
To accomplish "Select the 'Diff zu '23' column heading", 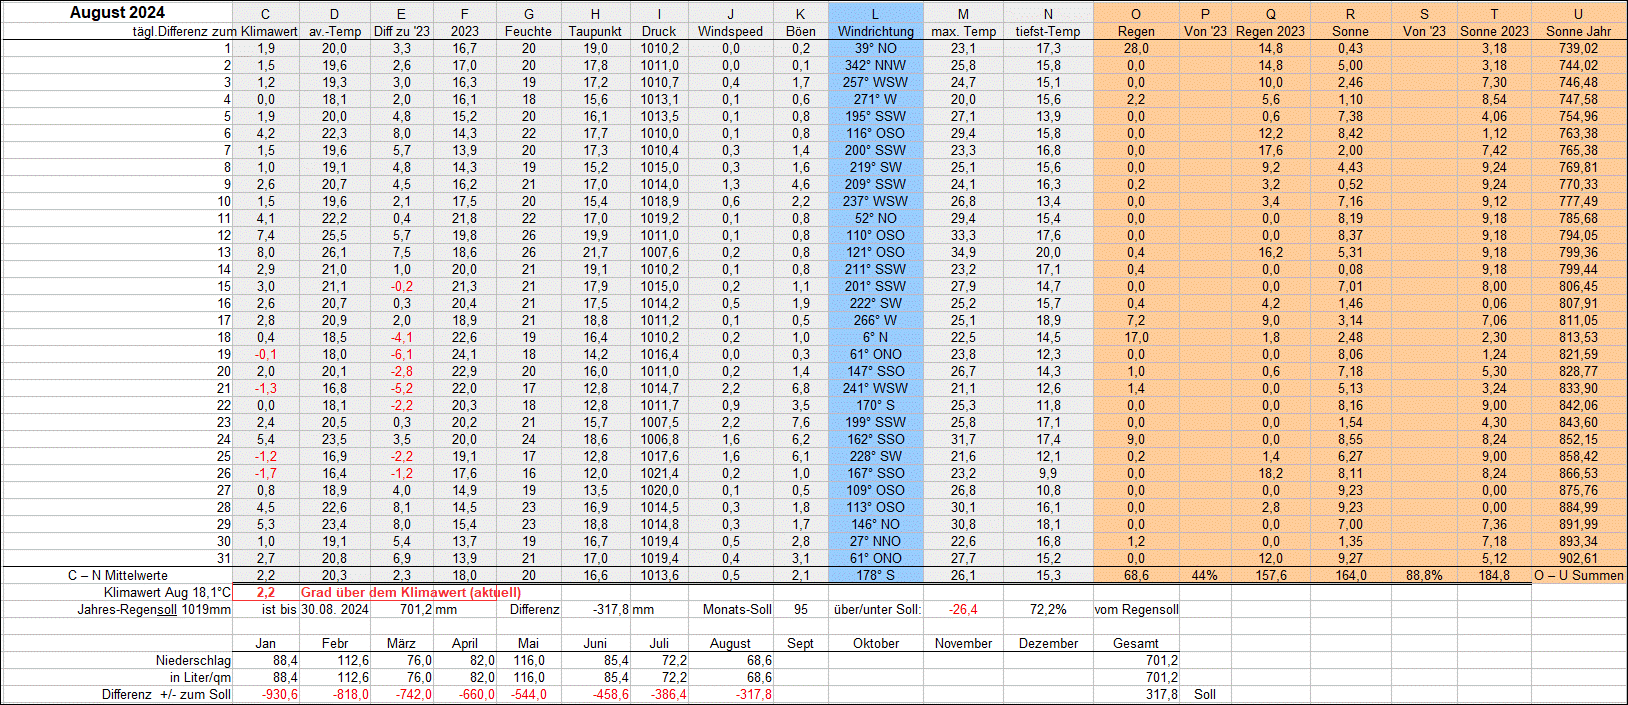I will click(402, 31).
